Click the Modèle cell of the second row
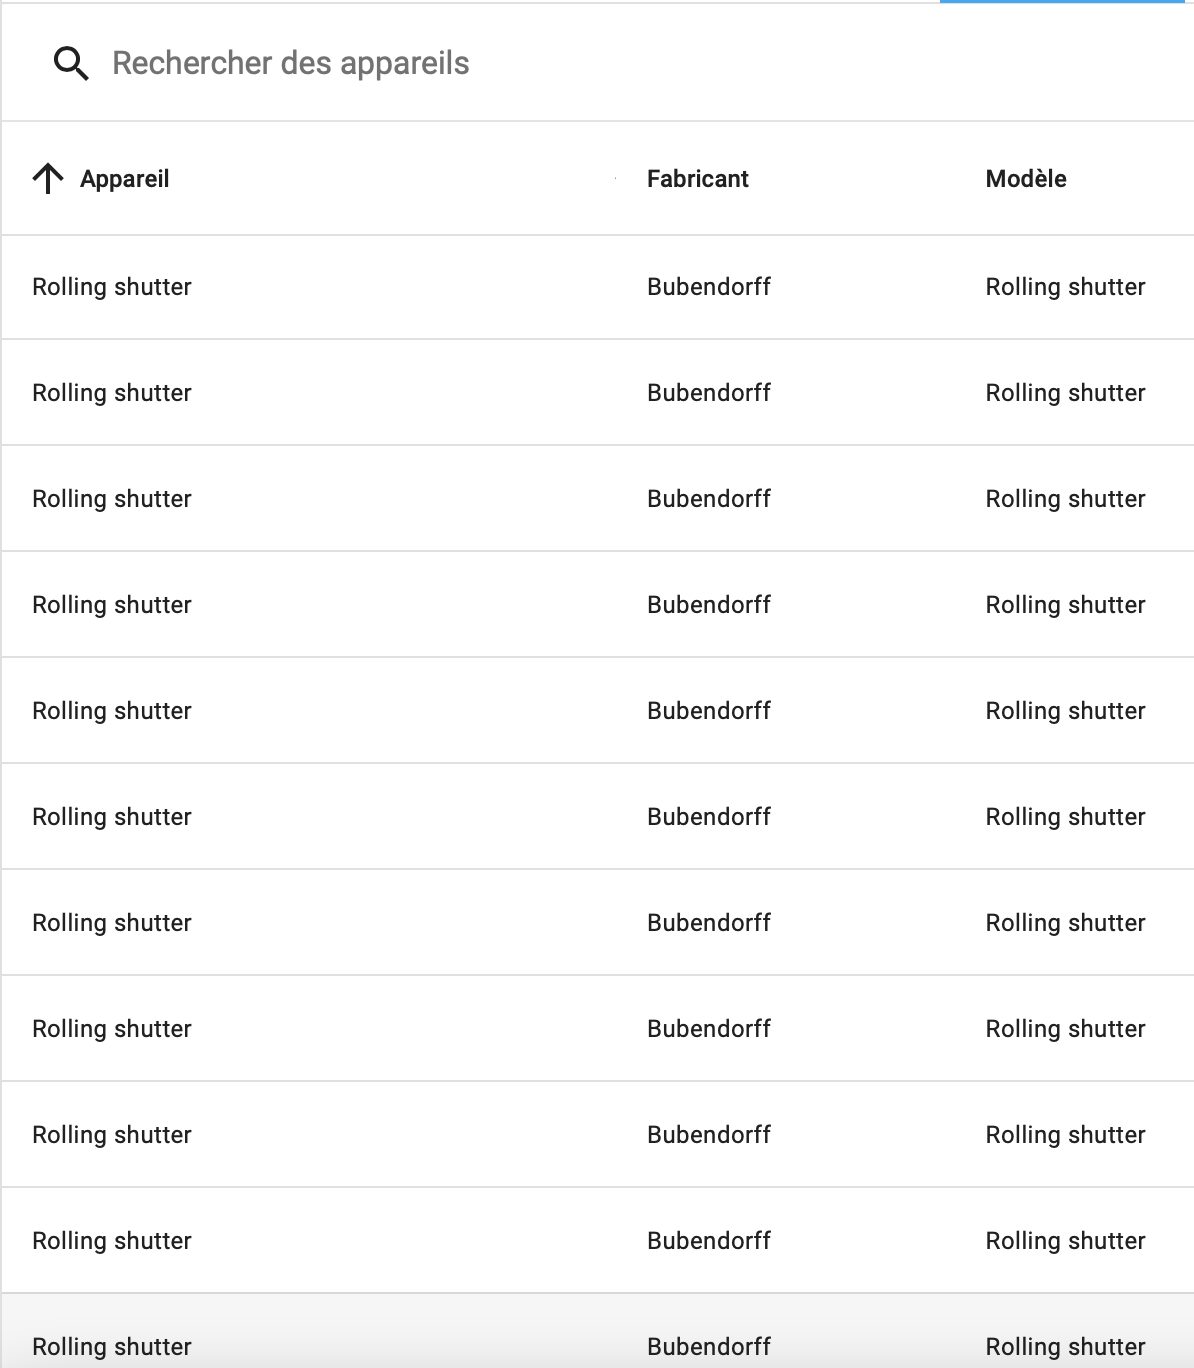 [x=1065, y=393]
